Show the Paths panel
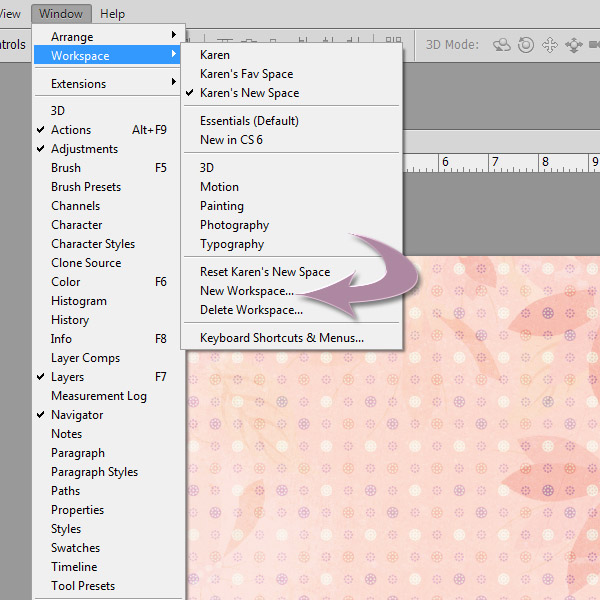This screenshot has height=600, width=600. [x=107, y=491]
